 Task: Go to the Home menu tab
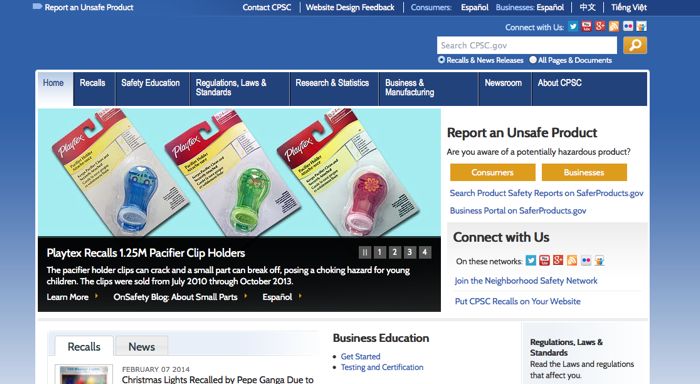click(x=55, y=89)
